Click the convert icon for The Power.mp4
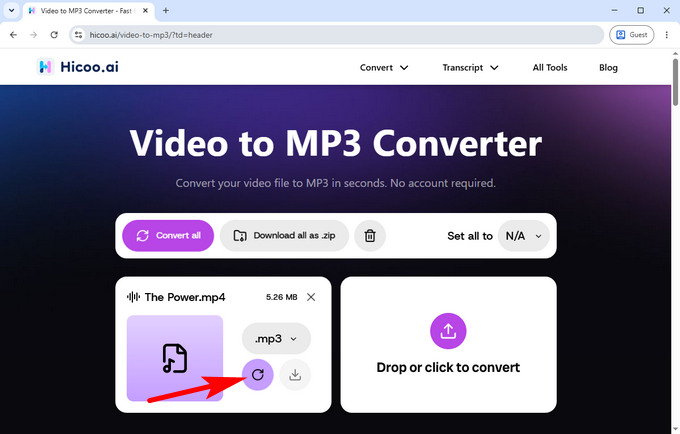 tap(258, 375)
